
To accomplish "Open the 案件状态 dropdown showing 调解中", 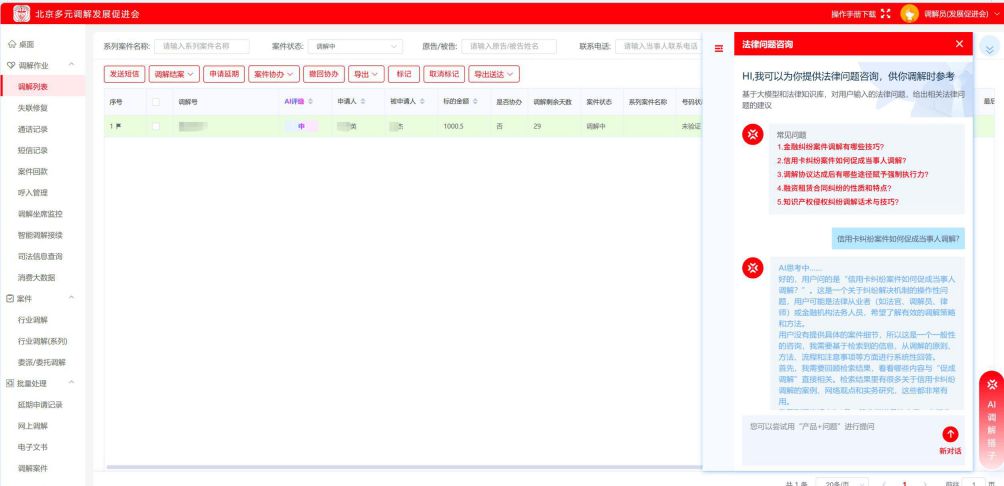I will pyautogui.click(x=355, y=46).
